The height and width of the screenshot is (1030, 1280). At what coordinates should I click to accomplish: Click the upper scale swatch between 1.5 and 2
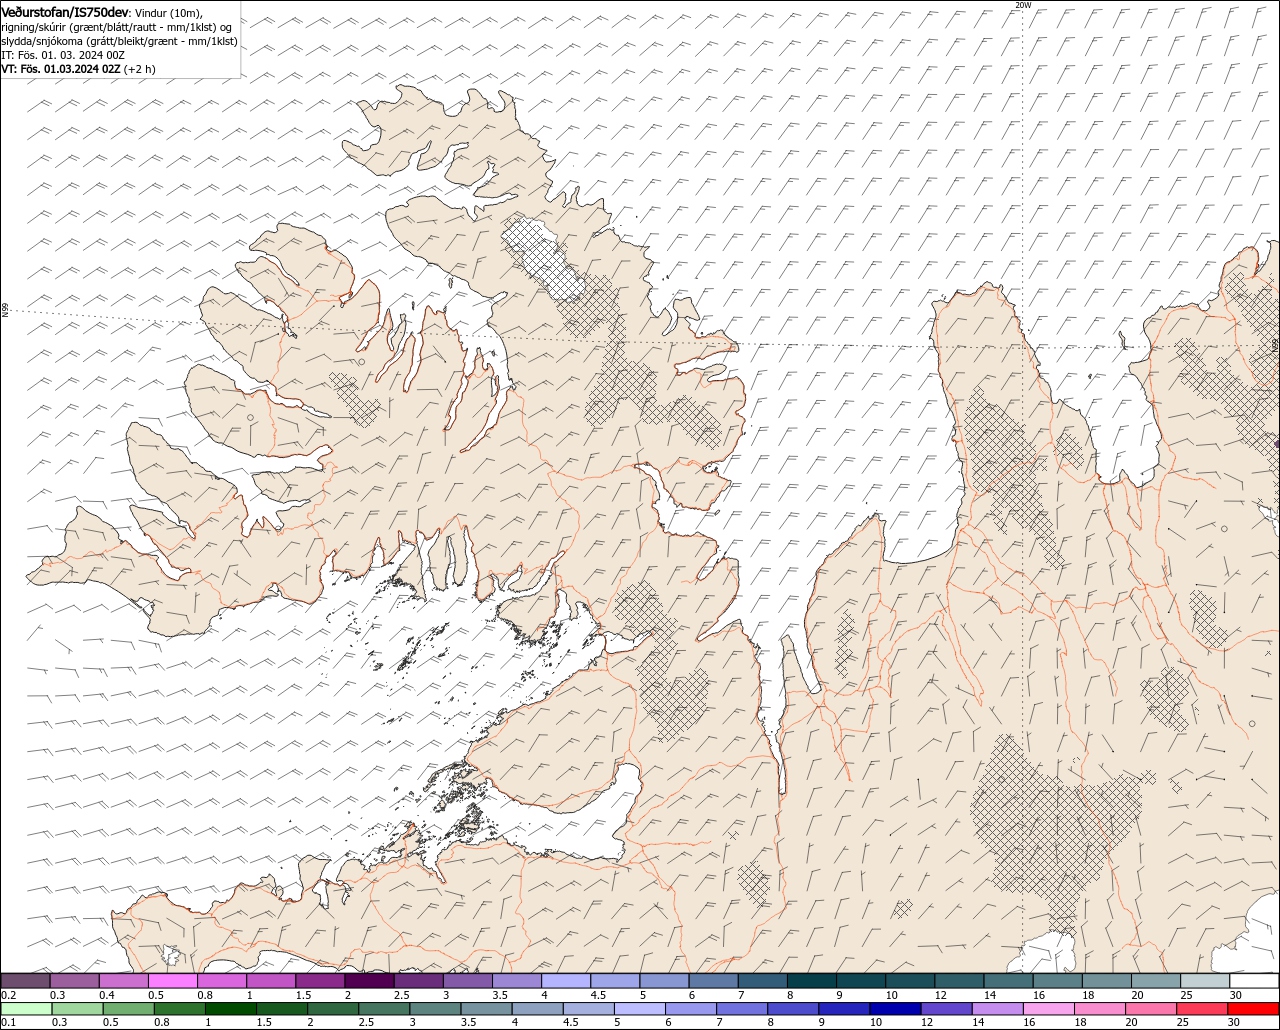pos(320,981)
